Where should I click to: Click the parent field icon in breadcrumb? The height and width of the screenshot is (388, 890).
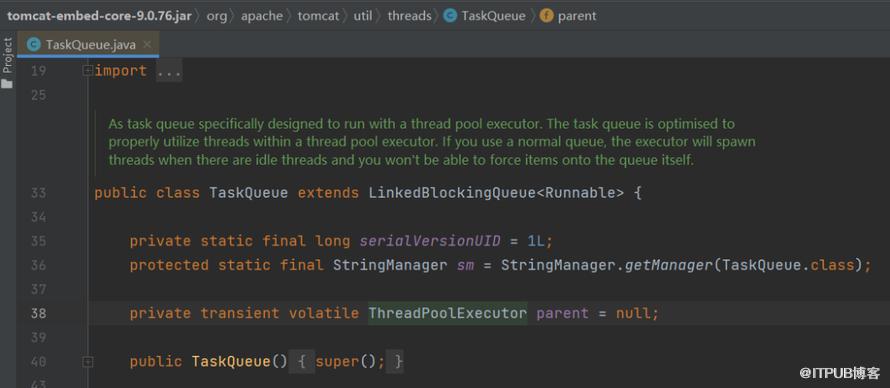(546, 16)
